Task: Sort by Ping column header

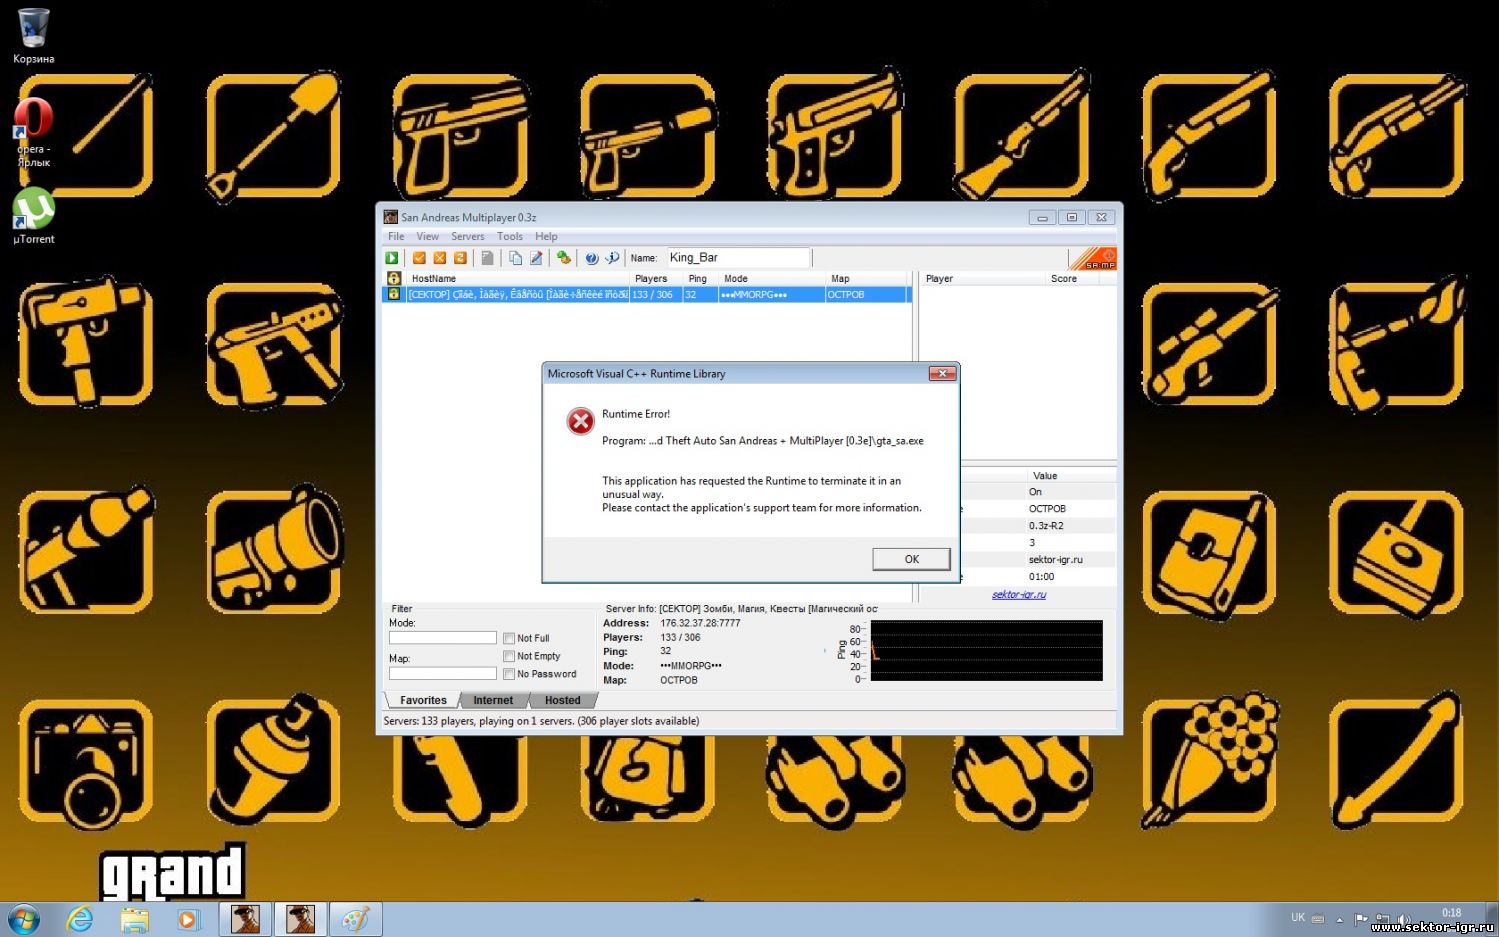Action: [x=700, y=278]
